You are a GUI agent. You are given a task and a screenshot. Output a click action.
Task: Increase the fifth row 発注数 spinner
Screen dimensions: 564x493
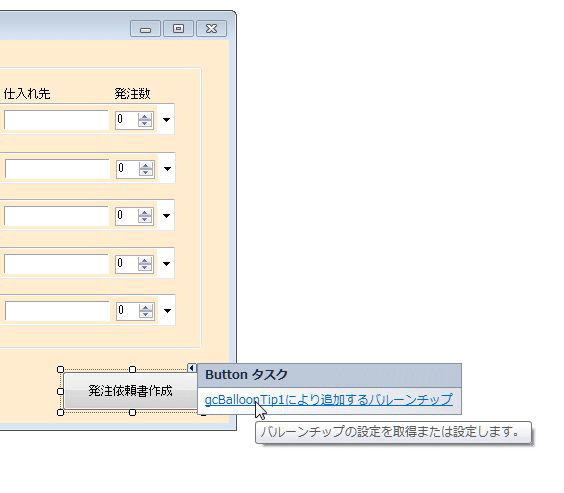(146, 307)
